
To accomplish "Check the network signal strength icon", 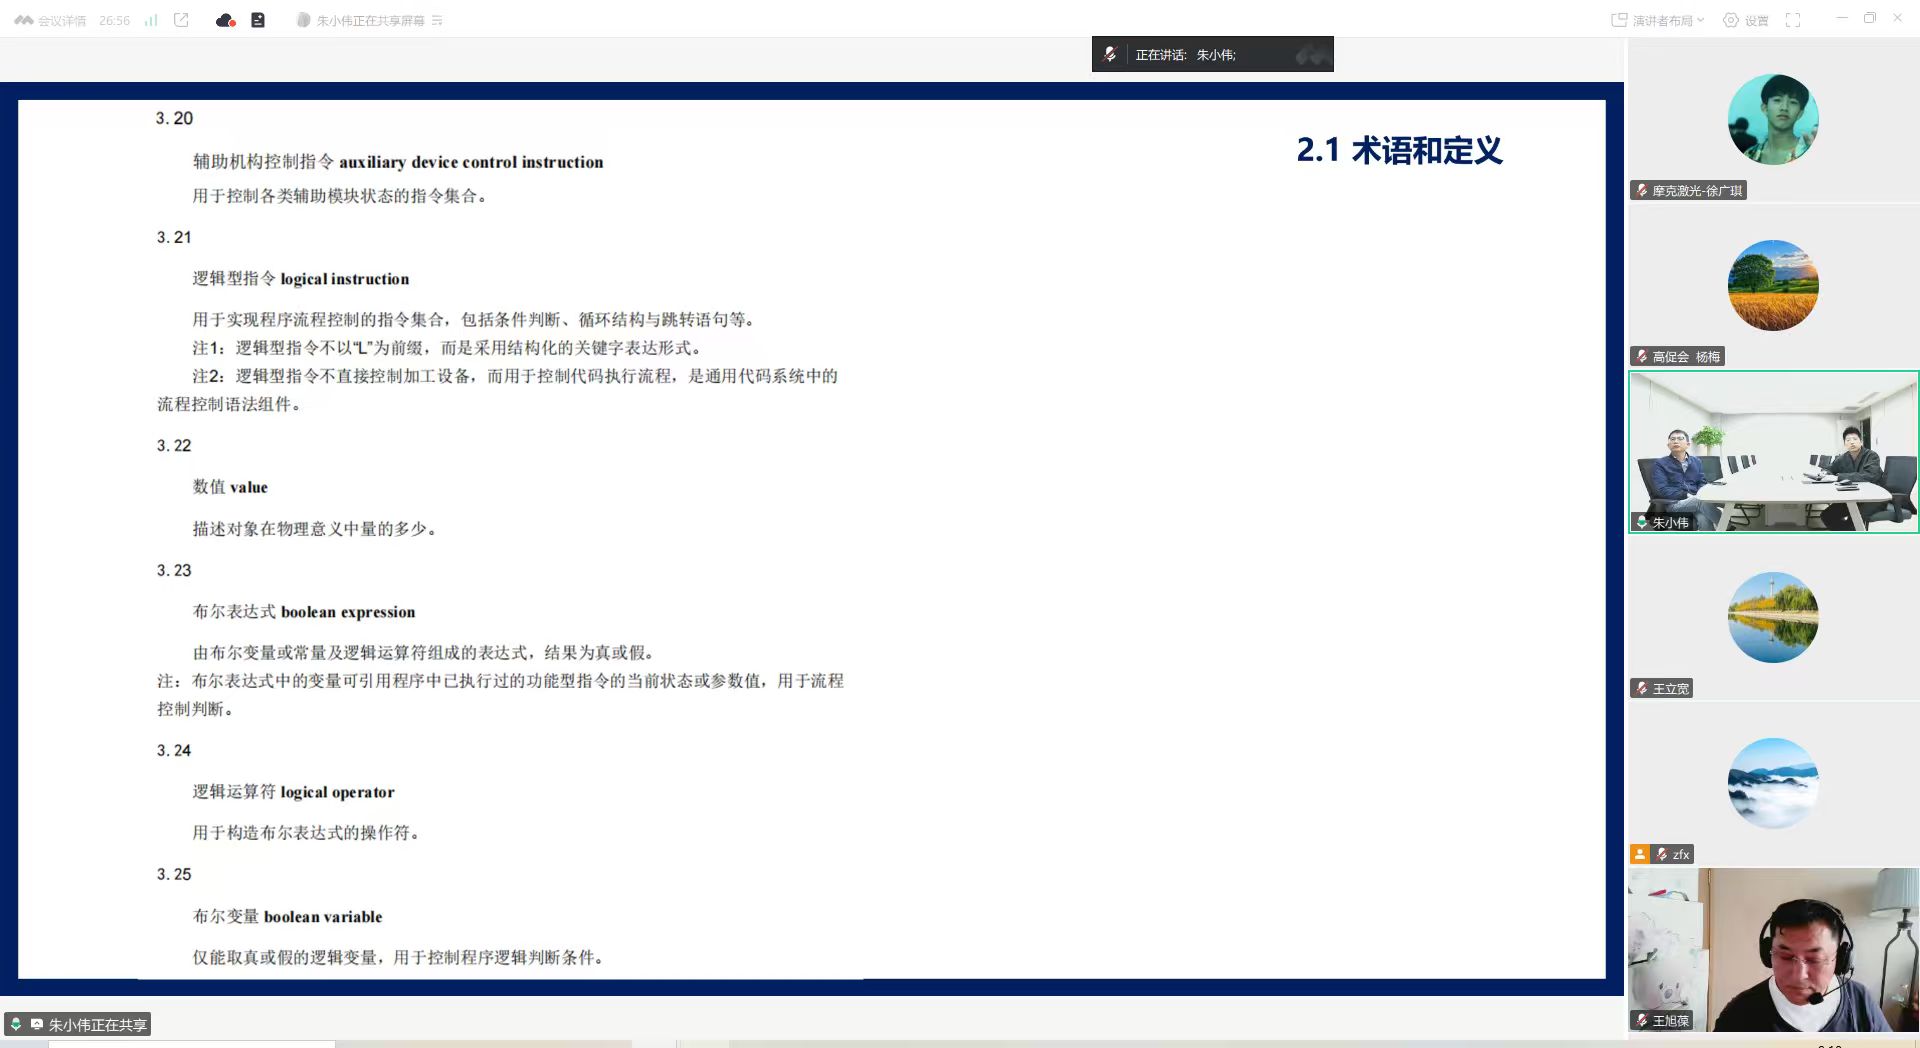I will [x=151, y=20].
